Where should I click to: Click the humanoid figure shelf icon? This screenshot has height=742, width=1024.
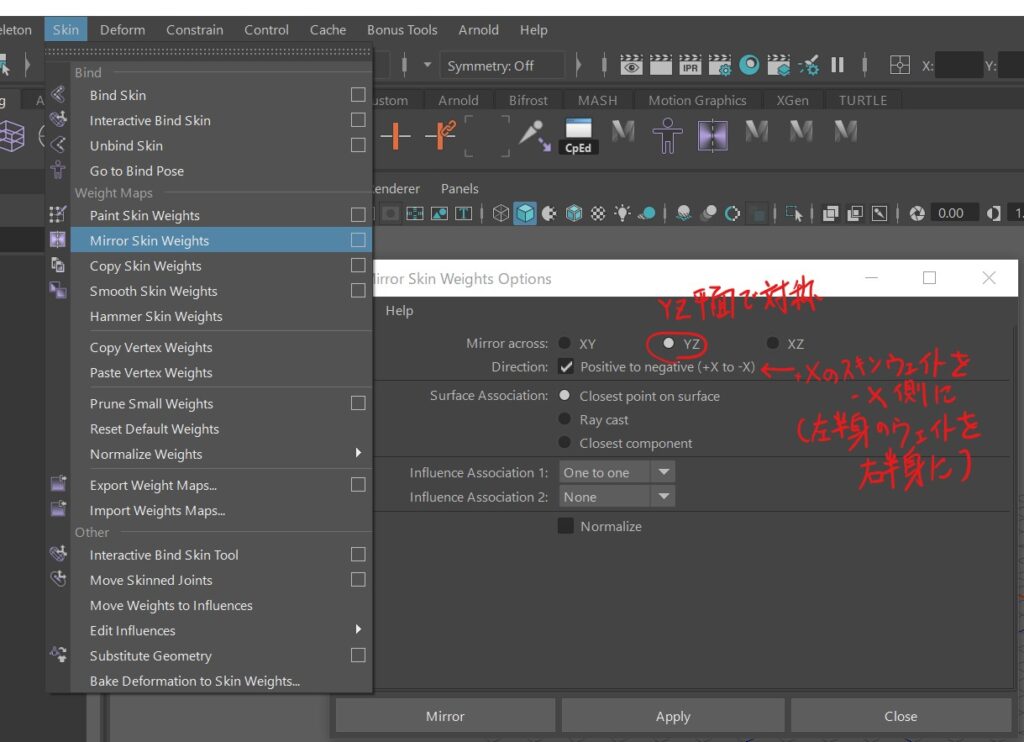(667, 136)
